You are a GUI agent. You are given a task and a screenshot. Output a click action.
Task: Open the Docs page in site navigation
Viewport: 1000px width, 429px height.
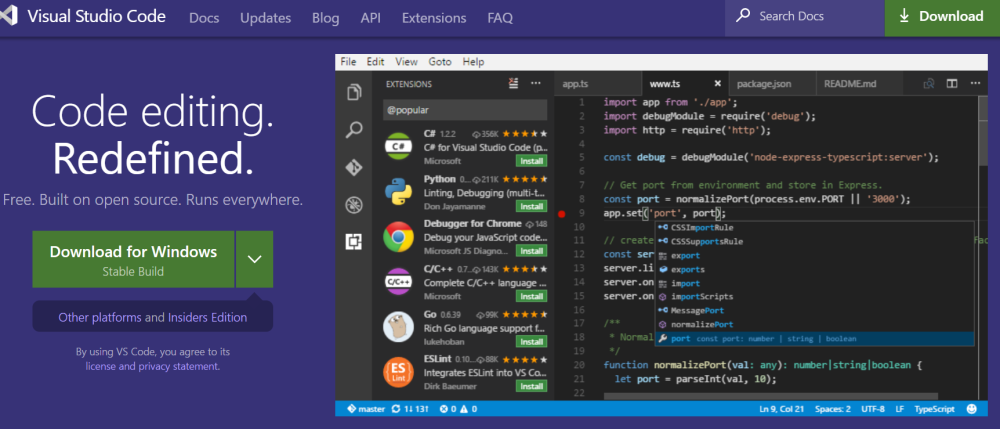(204, 18)
